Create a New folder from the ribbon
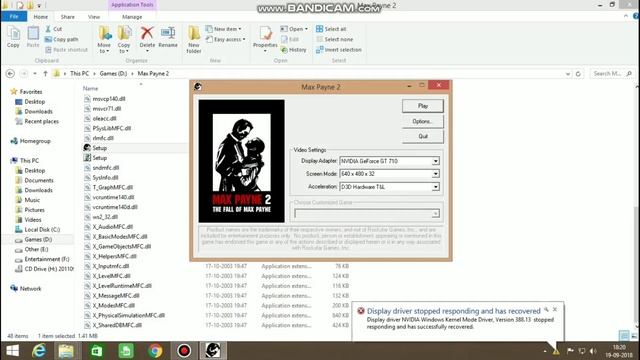The height and width of the screenshot is (360, 640). coord(194,39)
